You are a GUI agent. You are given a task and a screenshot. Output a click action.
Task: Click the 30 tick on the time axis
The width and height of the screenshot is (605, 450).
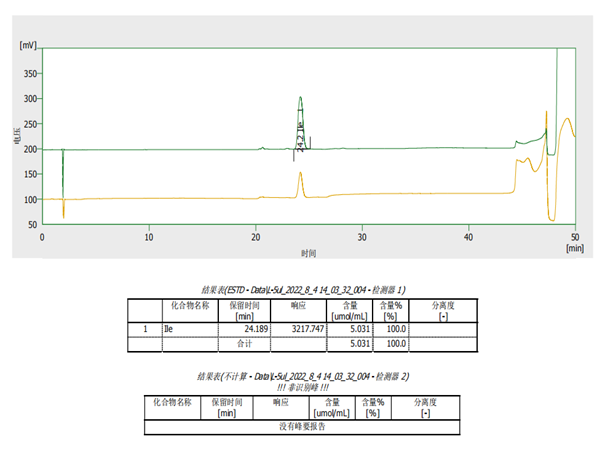pyautogui.click(x=362, y=237)
